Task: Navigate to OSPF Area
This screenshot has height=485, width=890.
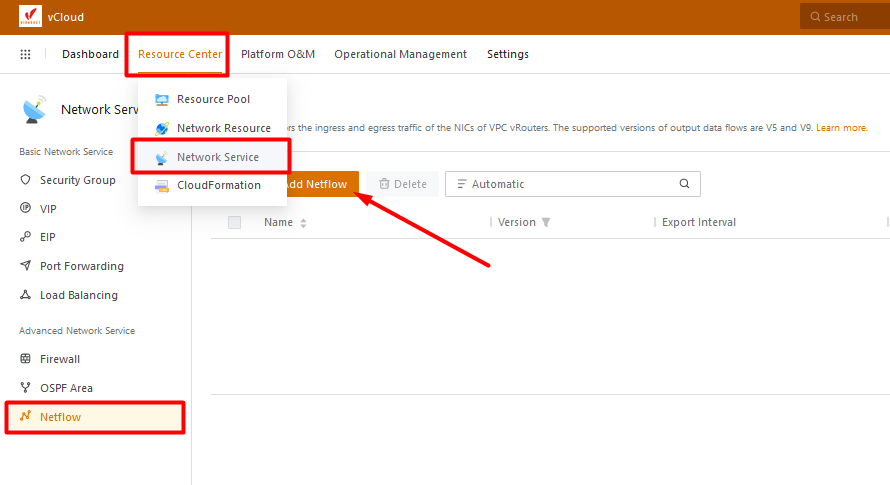Action: pyautogui.click(x=66, y=388)
